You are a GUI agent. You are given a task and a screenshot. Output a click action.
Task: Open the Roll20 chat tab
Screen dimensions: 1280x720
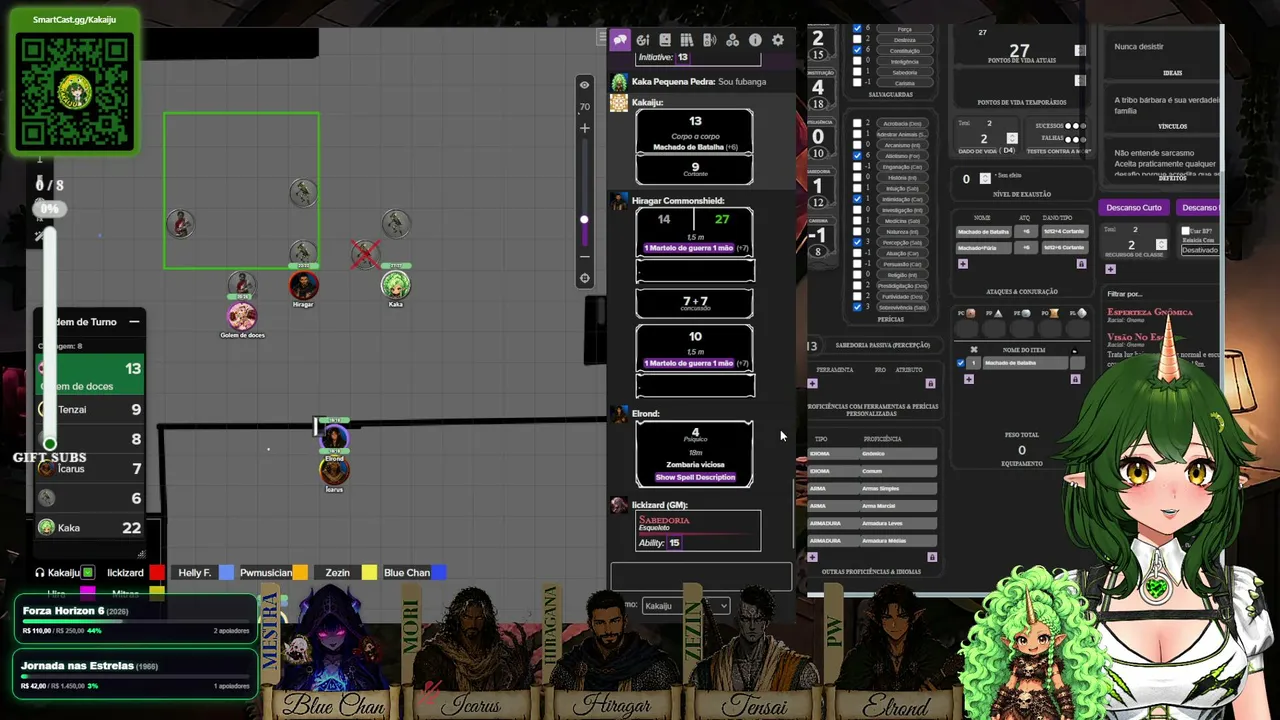click(620, 40)
